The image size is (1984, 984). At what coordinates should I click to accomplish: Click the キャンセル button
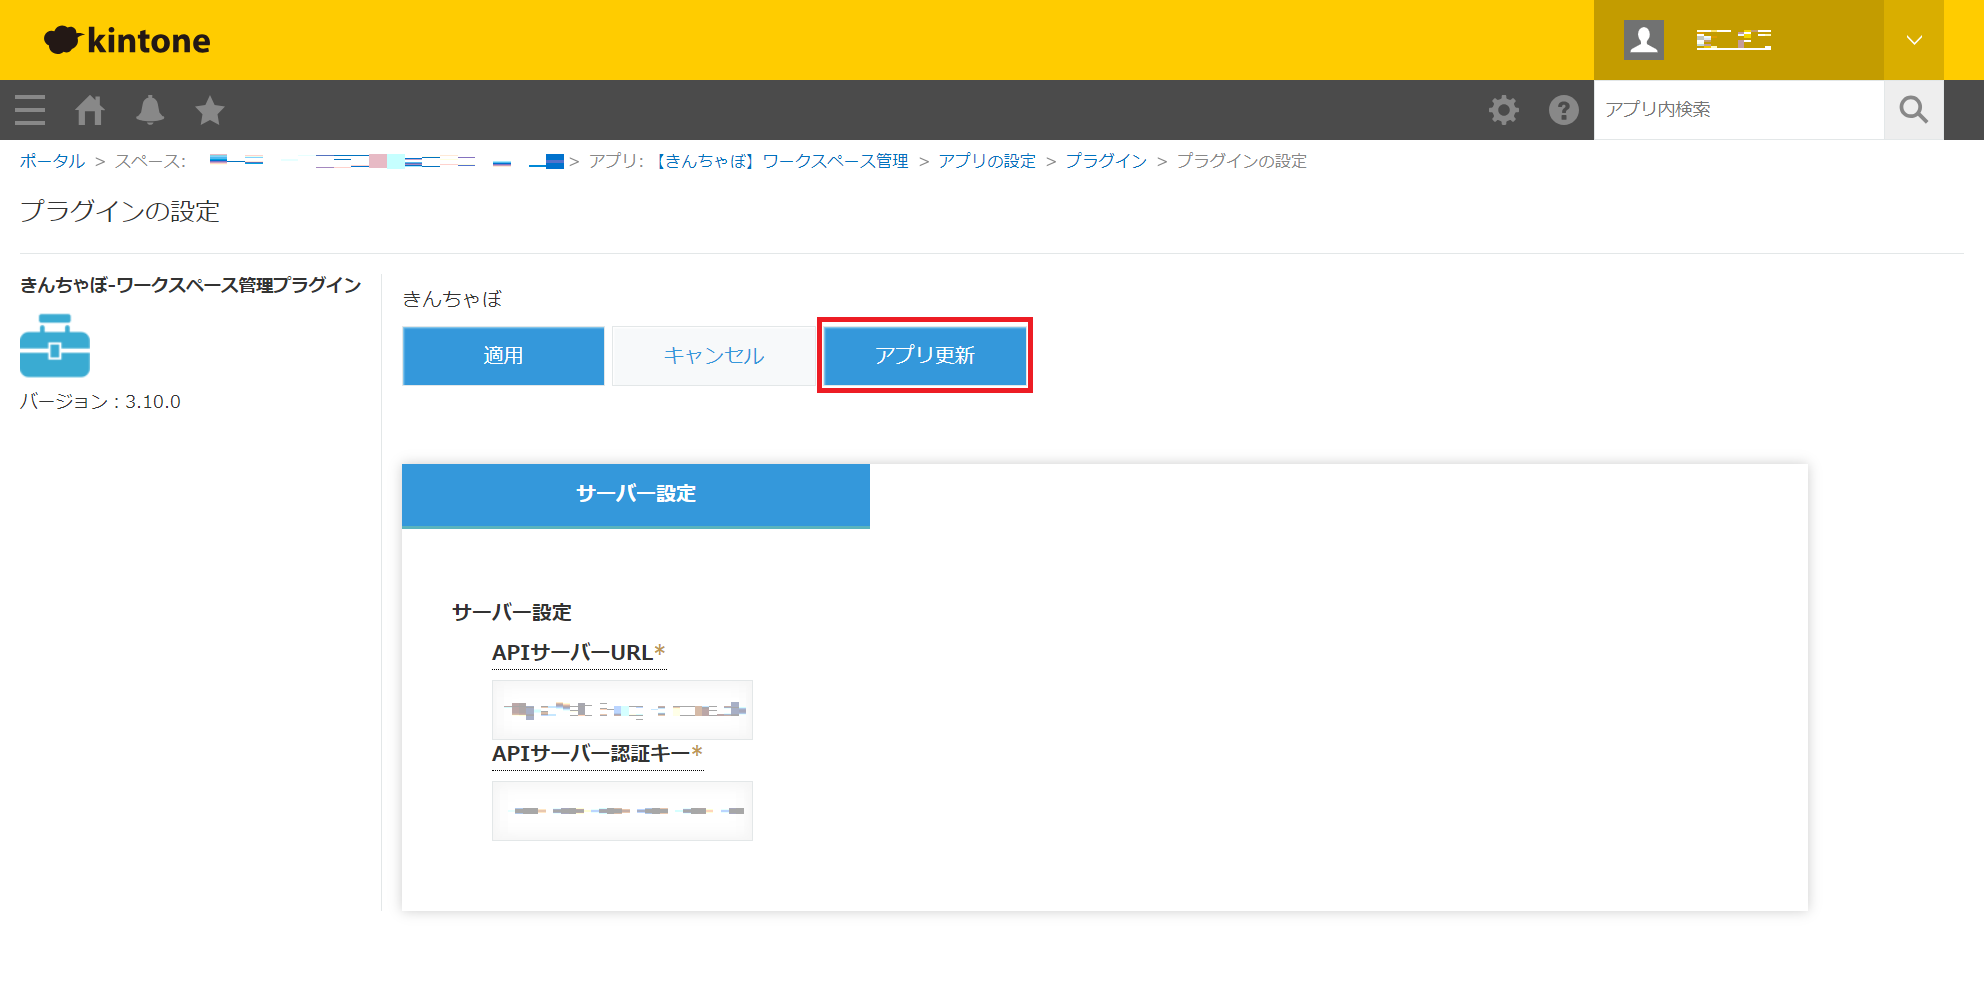pos(713,356)
